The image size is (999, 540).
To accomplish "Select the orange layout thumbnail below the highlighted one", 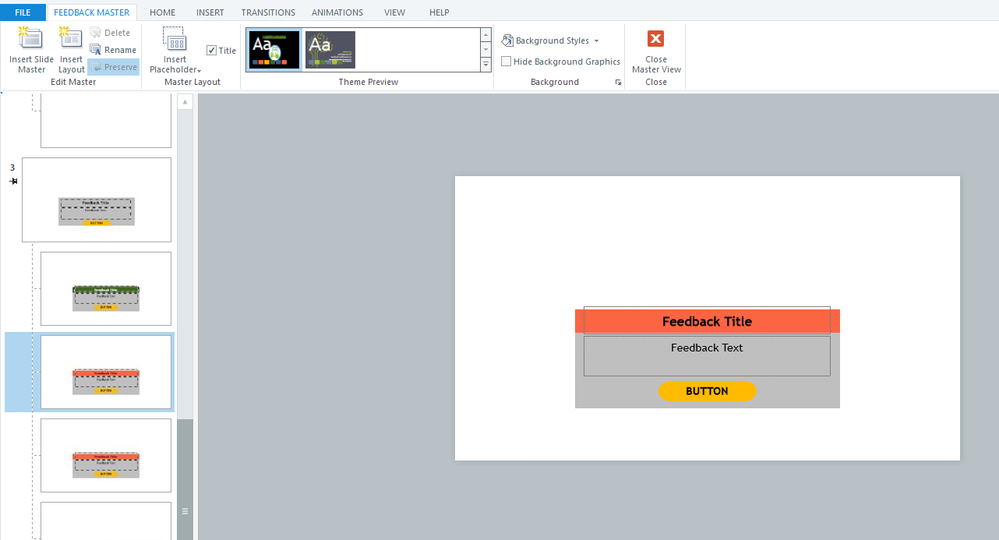I will point(106,455).
